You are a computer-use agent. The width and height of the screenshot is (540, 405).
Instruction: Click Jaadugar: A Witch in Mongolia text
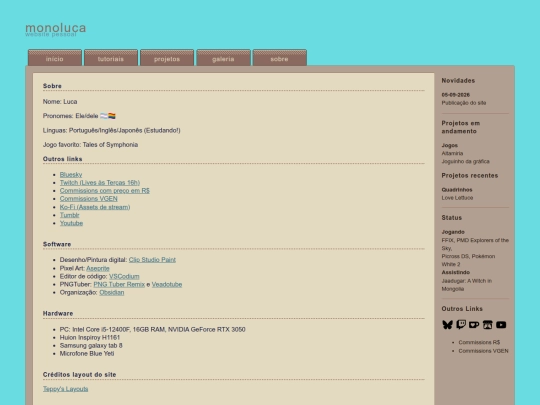[467, 285]
